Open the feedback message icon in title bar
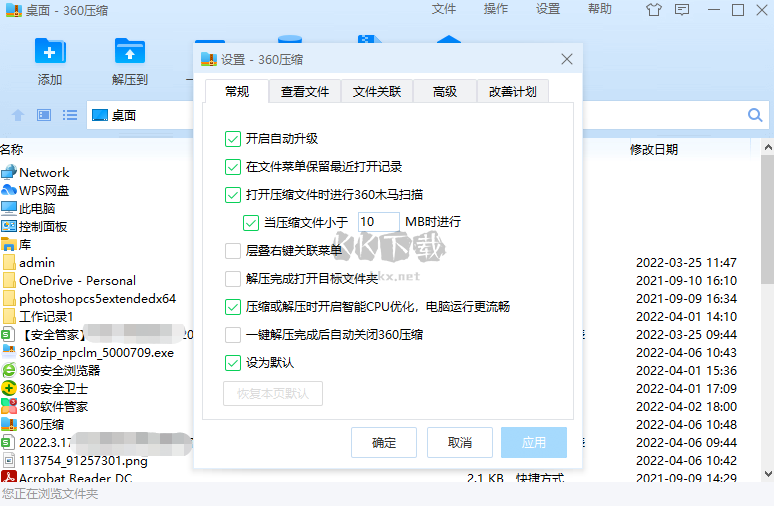This screenshot has width=774, height=506. 682,10
